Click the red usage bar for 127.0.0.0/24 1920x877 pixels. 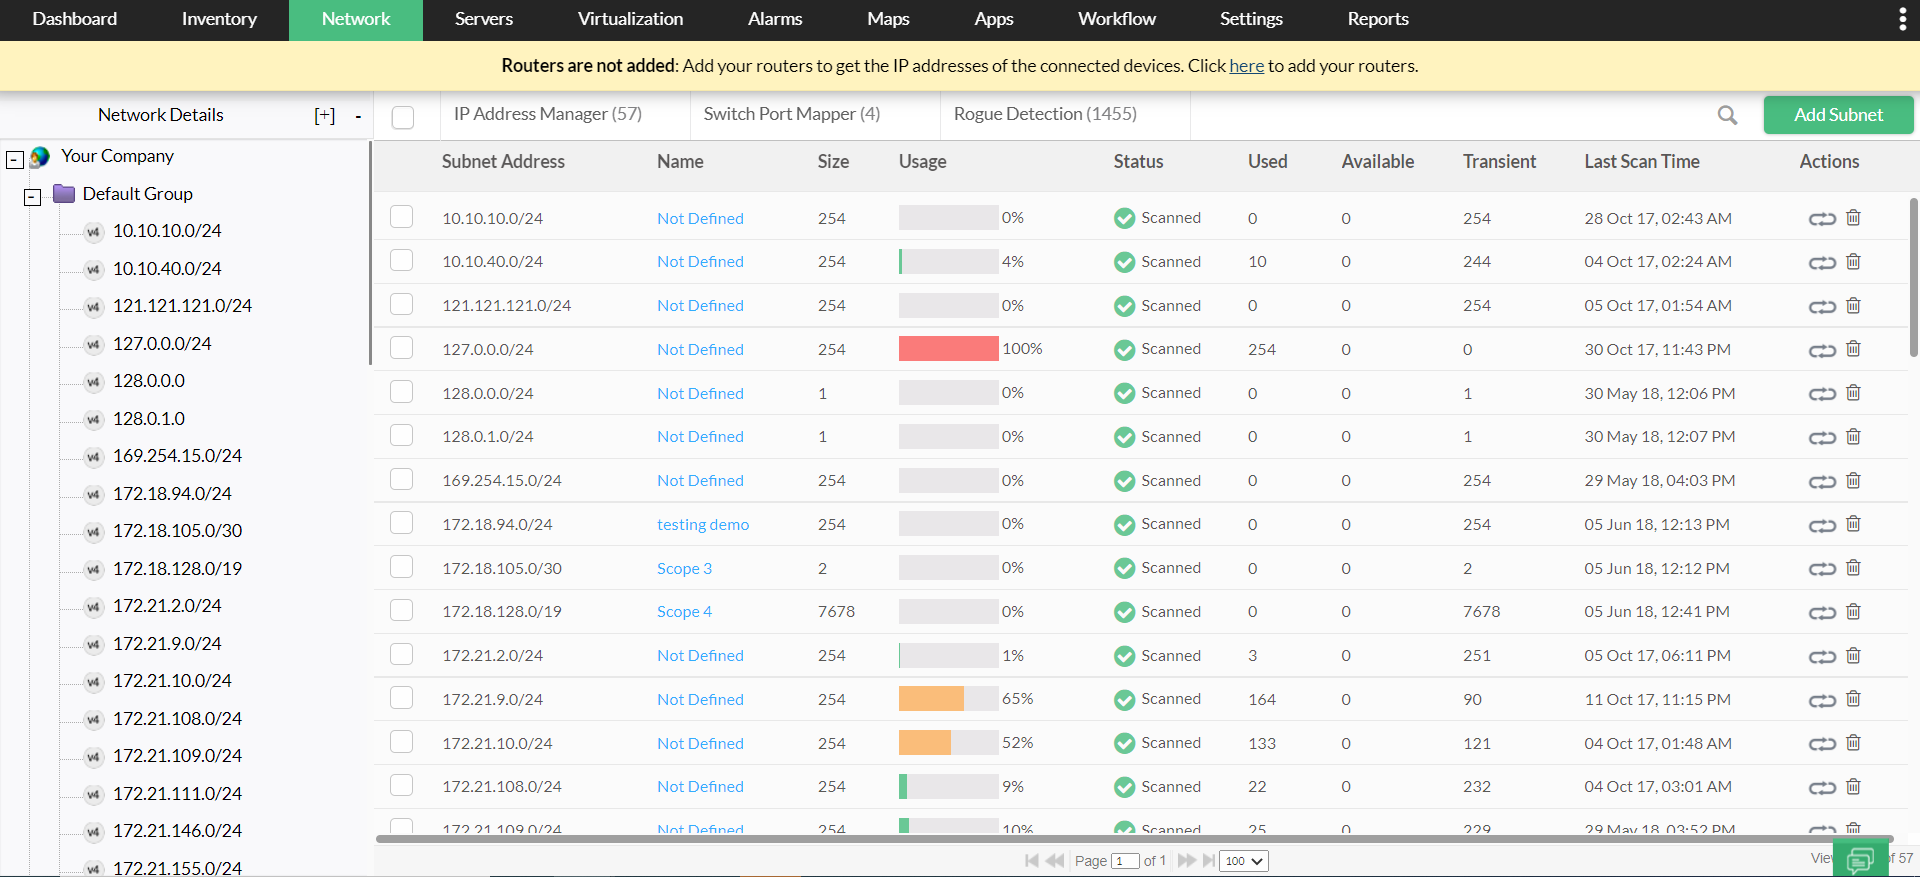(x=948, y=349)
